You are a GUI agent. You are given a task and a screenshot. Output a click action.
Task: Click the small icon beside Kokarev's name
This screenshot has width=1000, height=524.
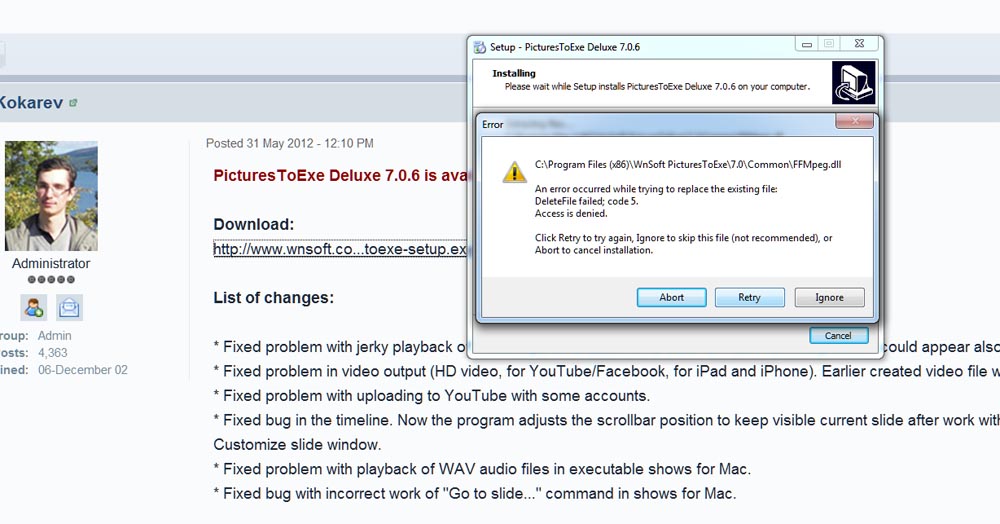click(x=73, y=103)
